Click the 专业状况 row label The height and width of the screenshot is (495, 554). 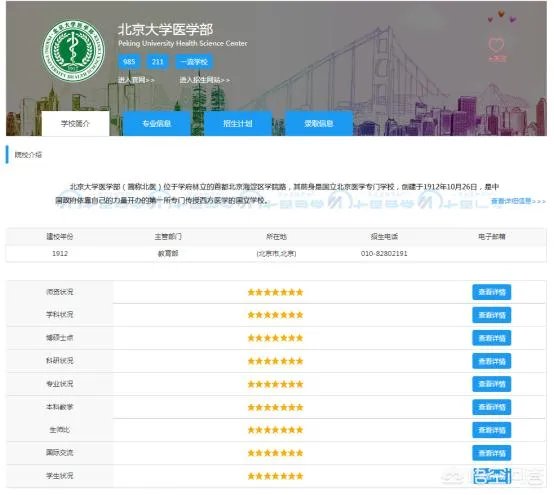[x=60, y=384]
